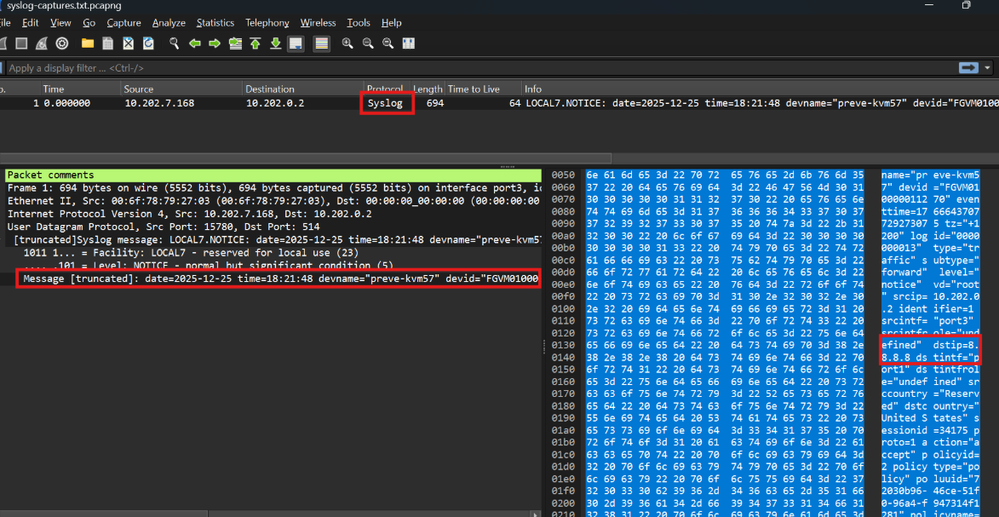Jump to the first packet icon
The width and height of the screenshot is (999, 517).
point(255,43)
